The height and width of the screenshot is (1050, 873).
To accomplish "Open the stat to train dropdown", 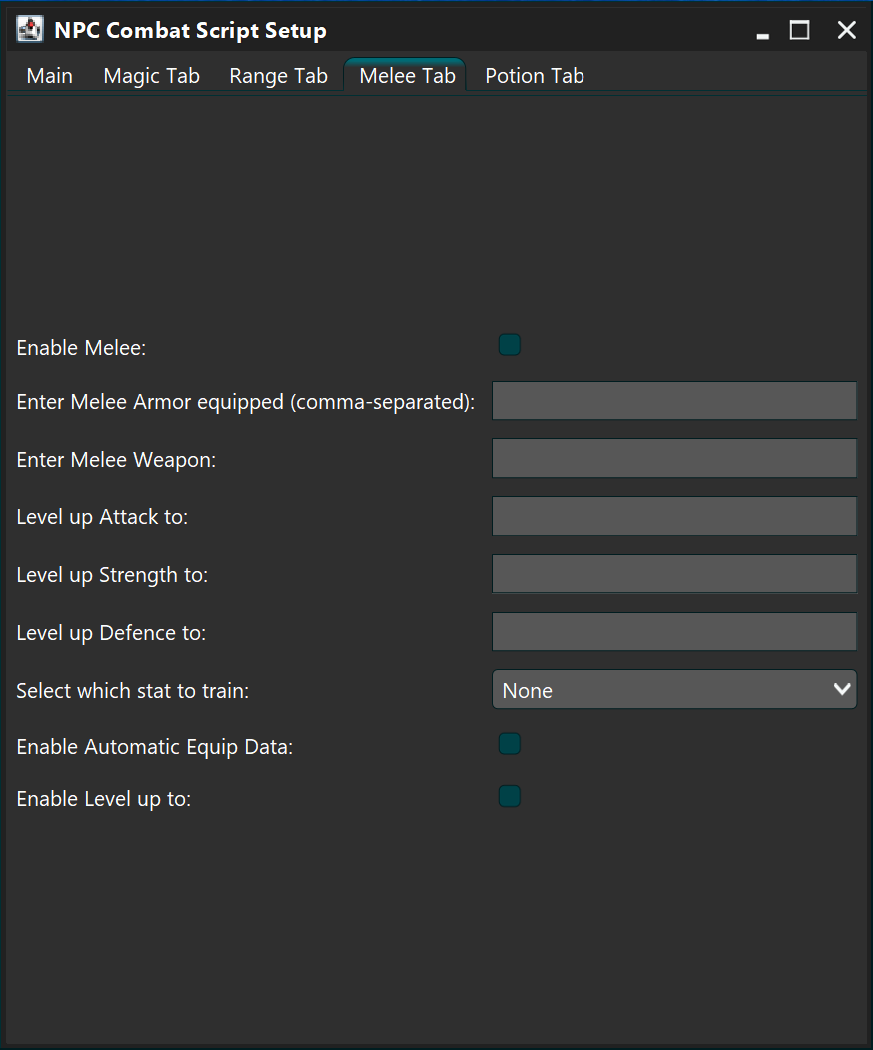I will [674, 690].
